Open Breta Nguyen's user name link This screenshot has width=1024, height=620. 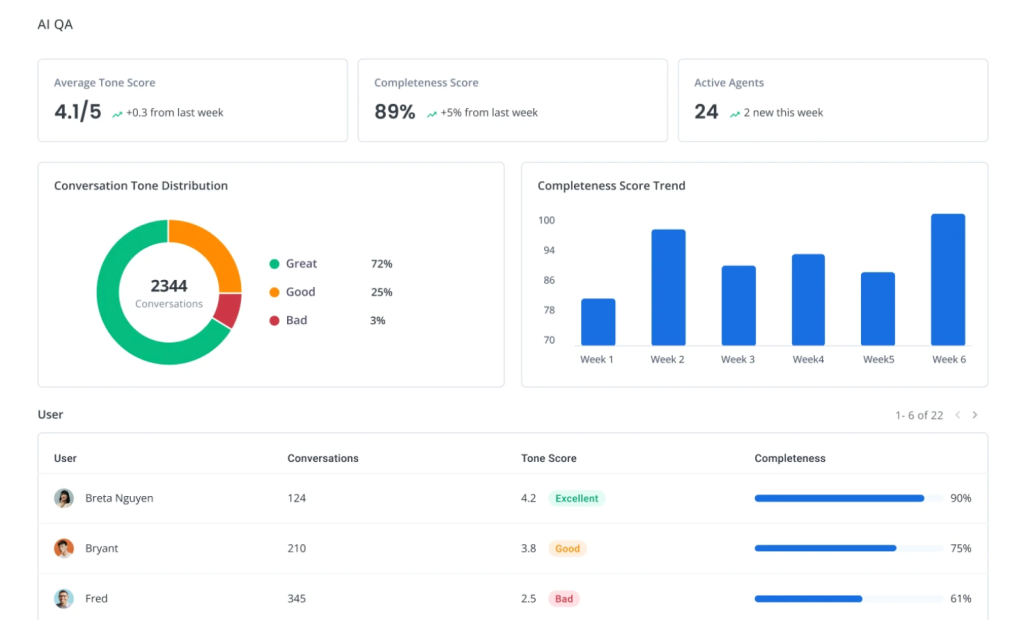tap(119, 498)
